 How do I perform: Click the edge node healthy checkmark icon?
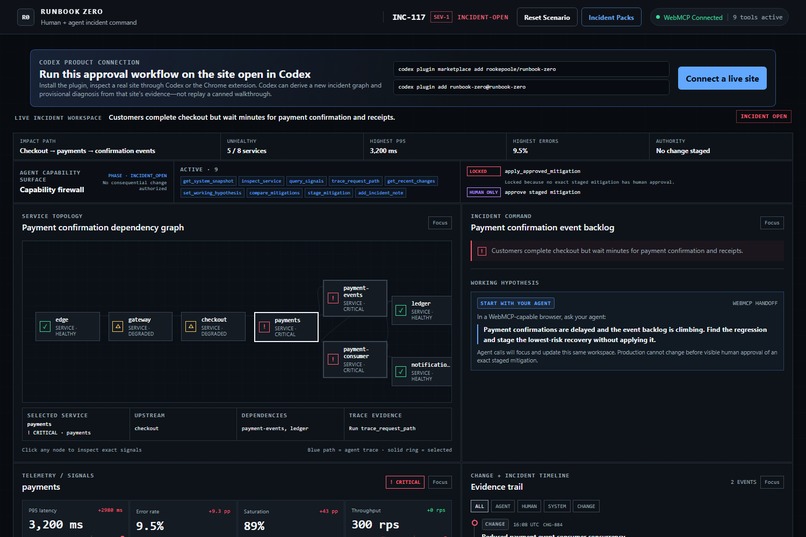(x=45, y=326)
